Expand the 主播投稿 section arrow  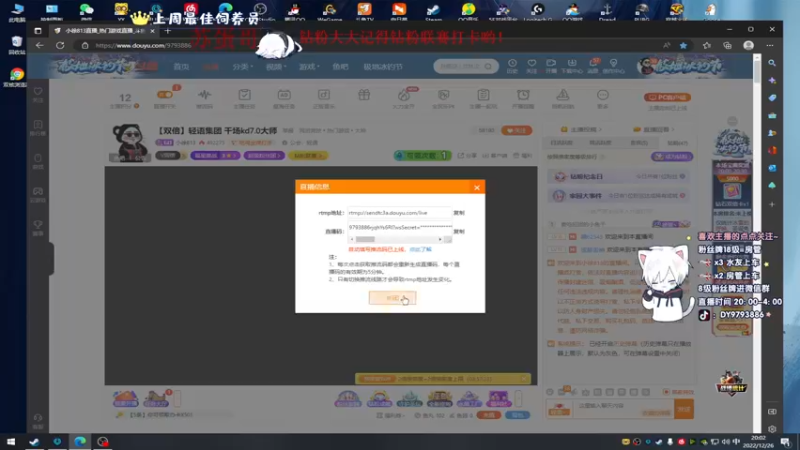(601, 130)
